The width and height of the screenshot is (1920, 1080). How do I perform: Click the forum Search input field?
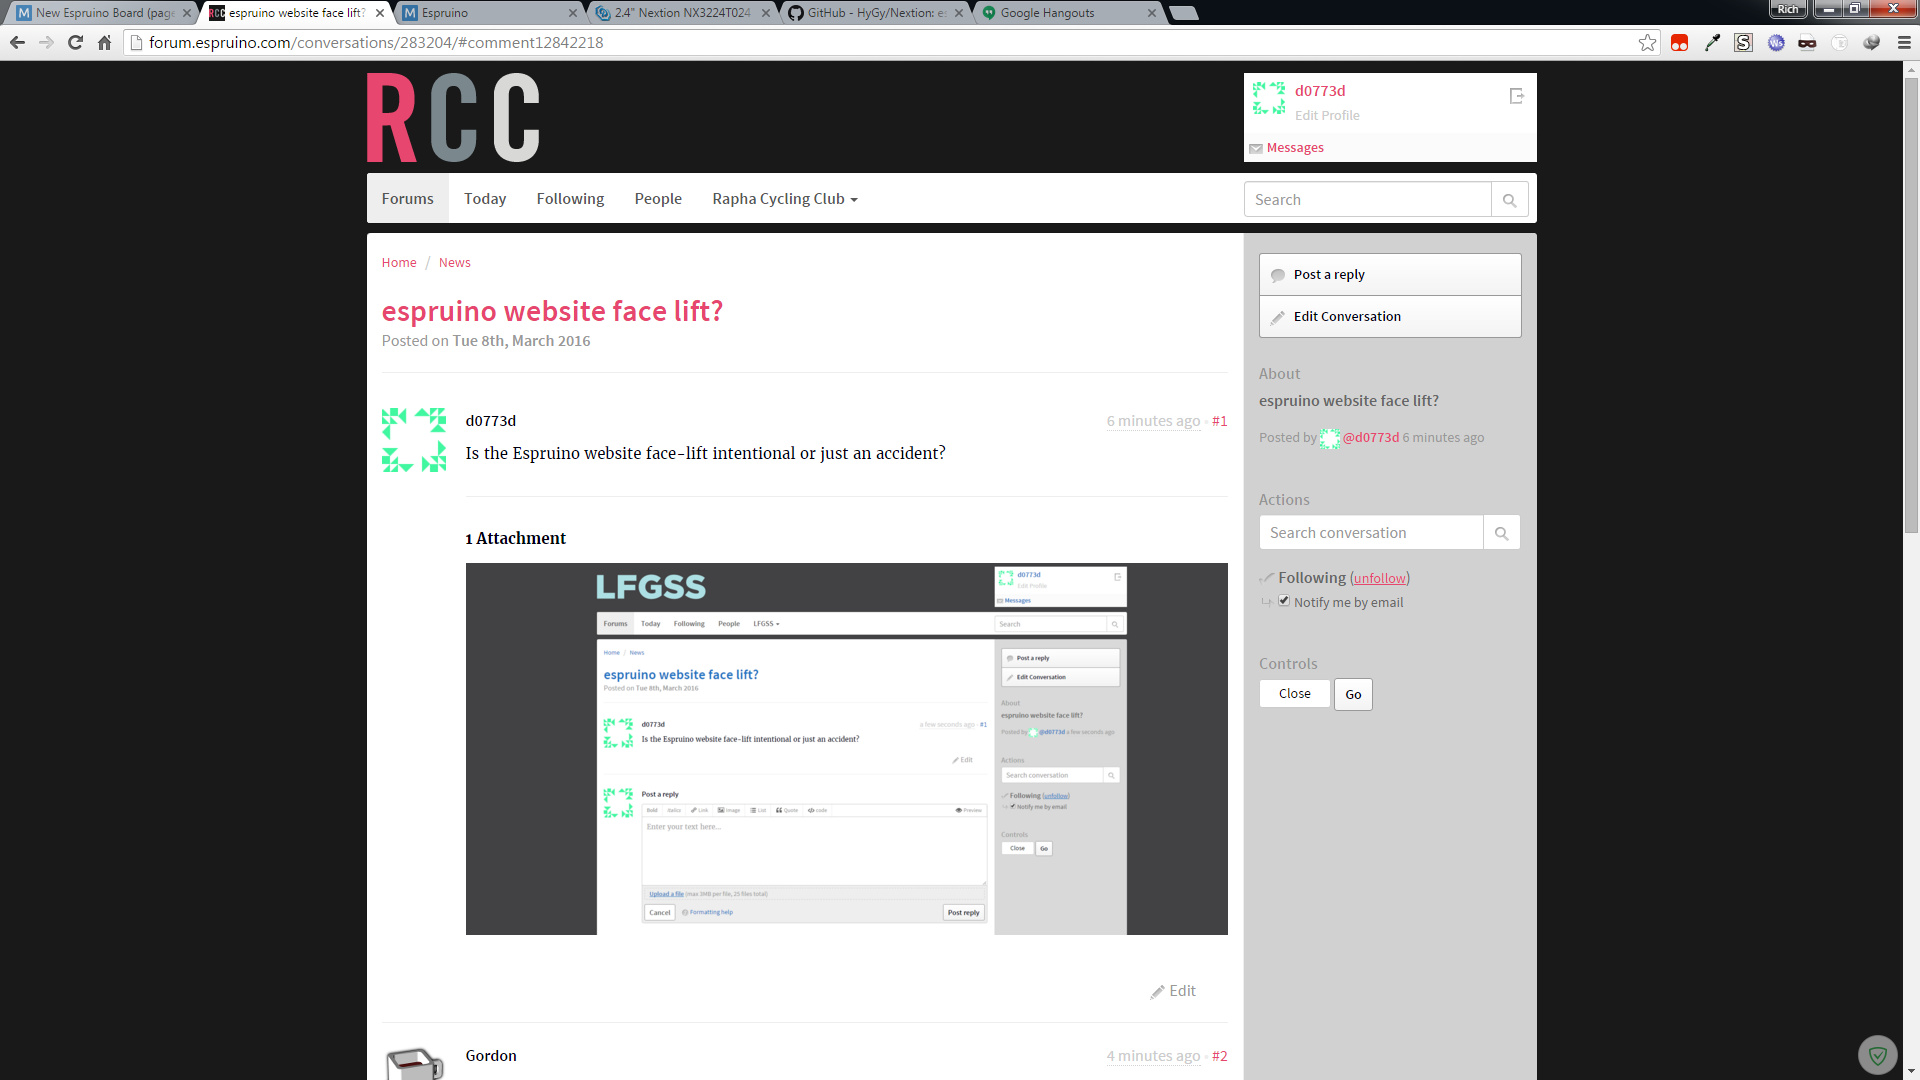point(1367,200)
